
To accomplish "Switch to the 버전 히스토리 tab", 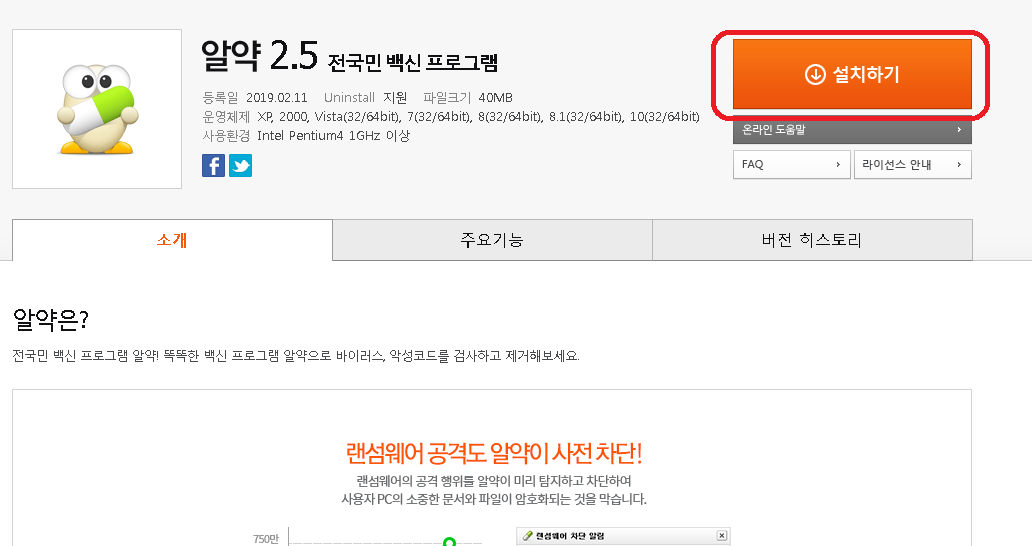I will point(812,240).
